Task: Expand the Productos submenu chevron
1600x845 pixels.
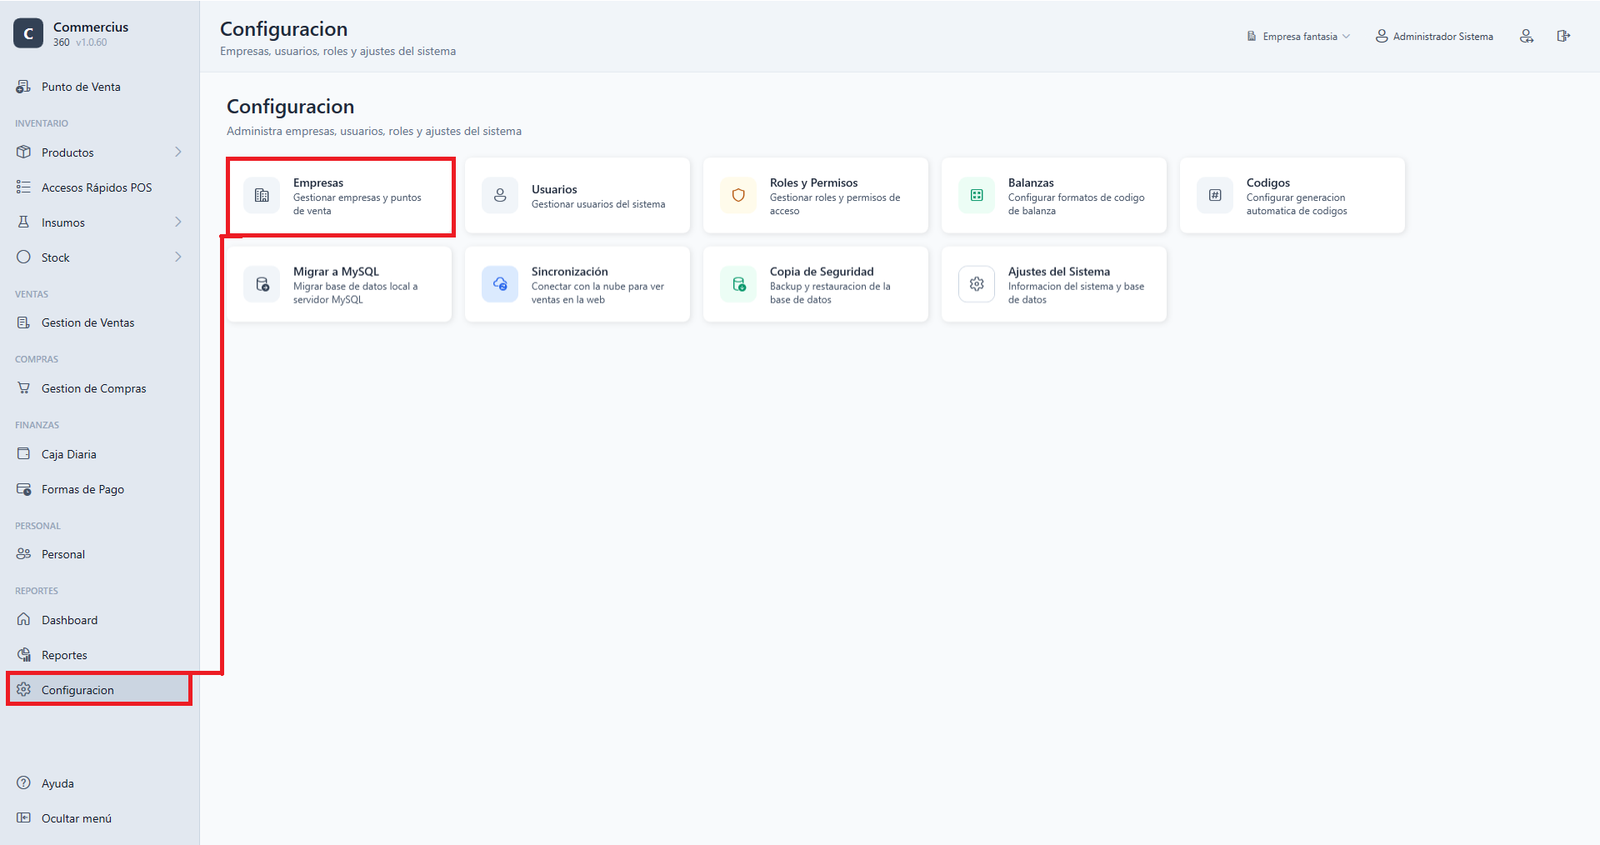Action: tap(178, 152)
